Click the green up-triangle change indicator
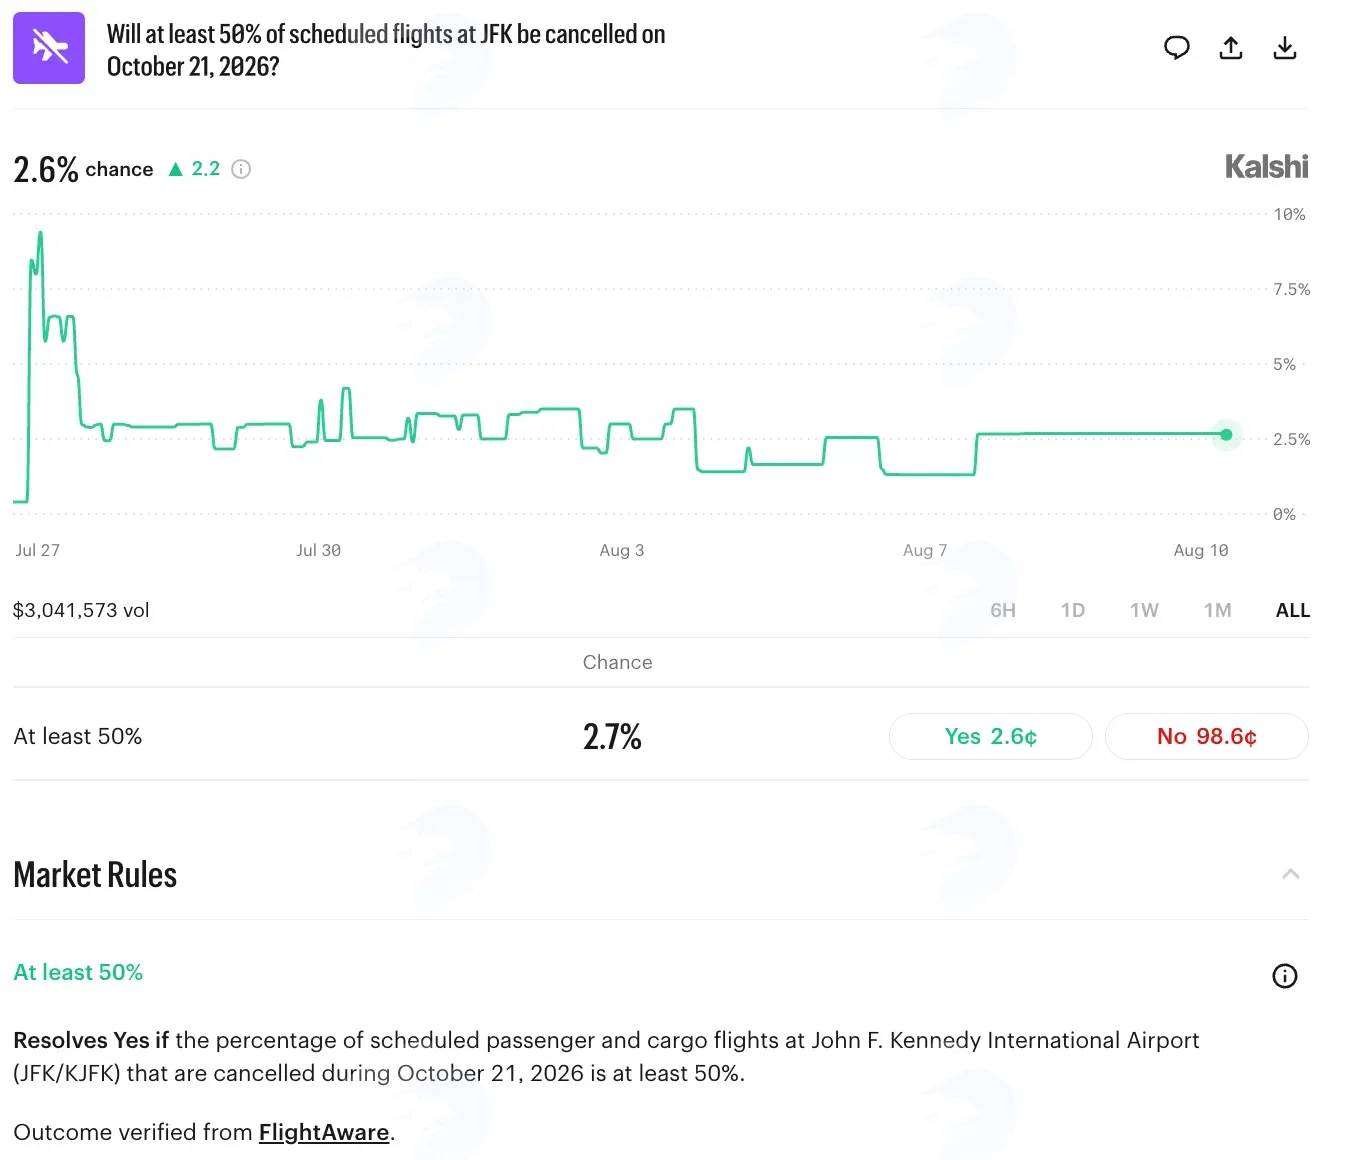Image resolution: width=1366 pixels, height=1160 pixels. point(176,169)
